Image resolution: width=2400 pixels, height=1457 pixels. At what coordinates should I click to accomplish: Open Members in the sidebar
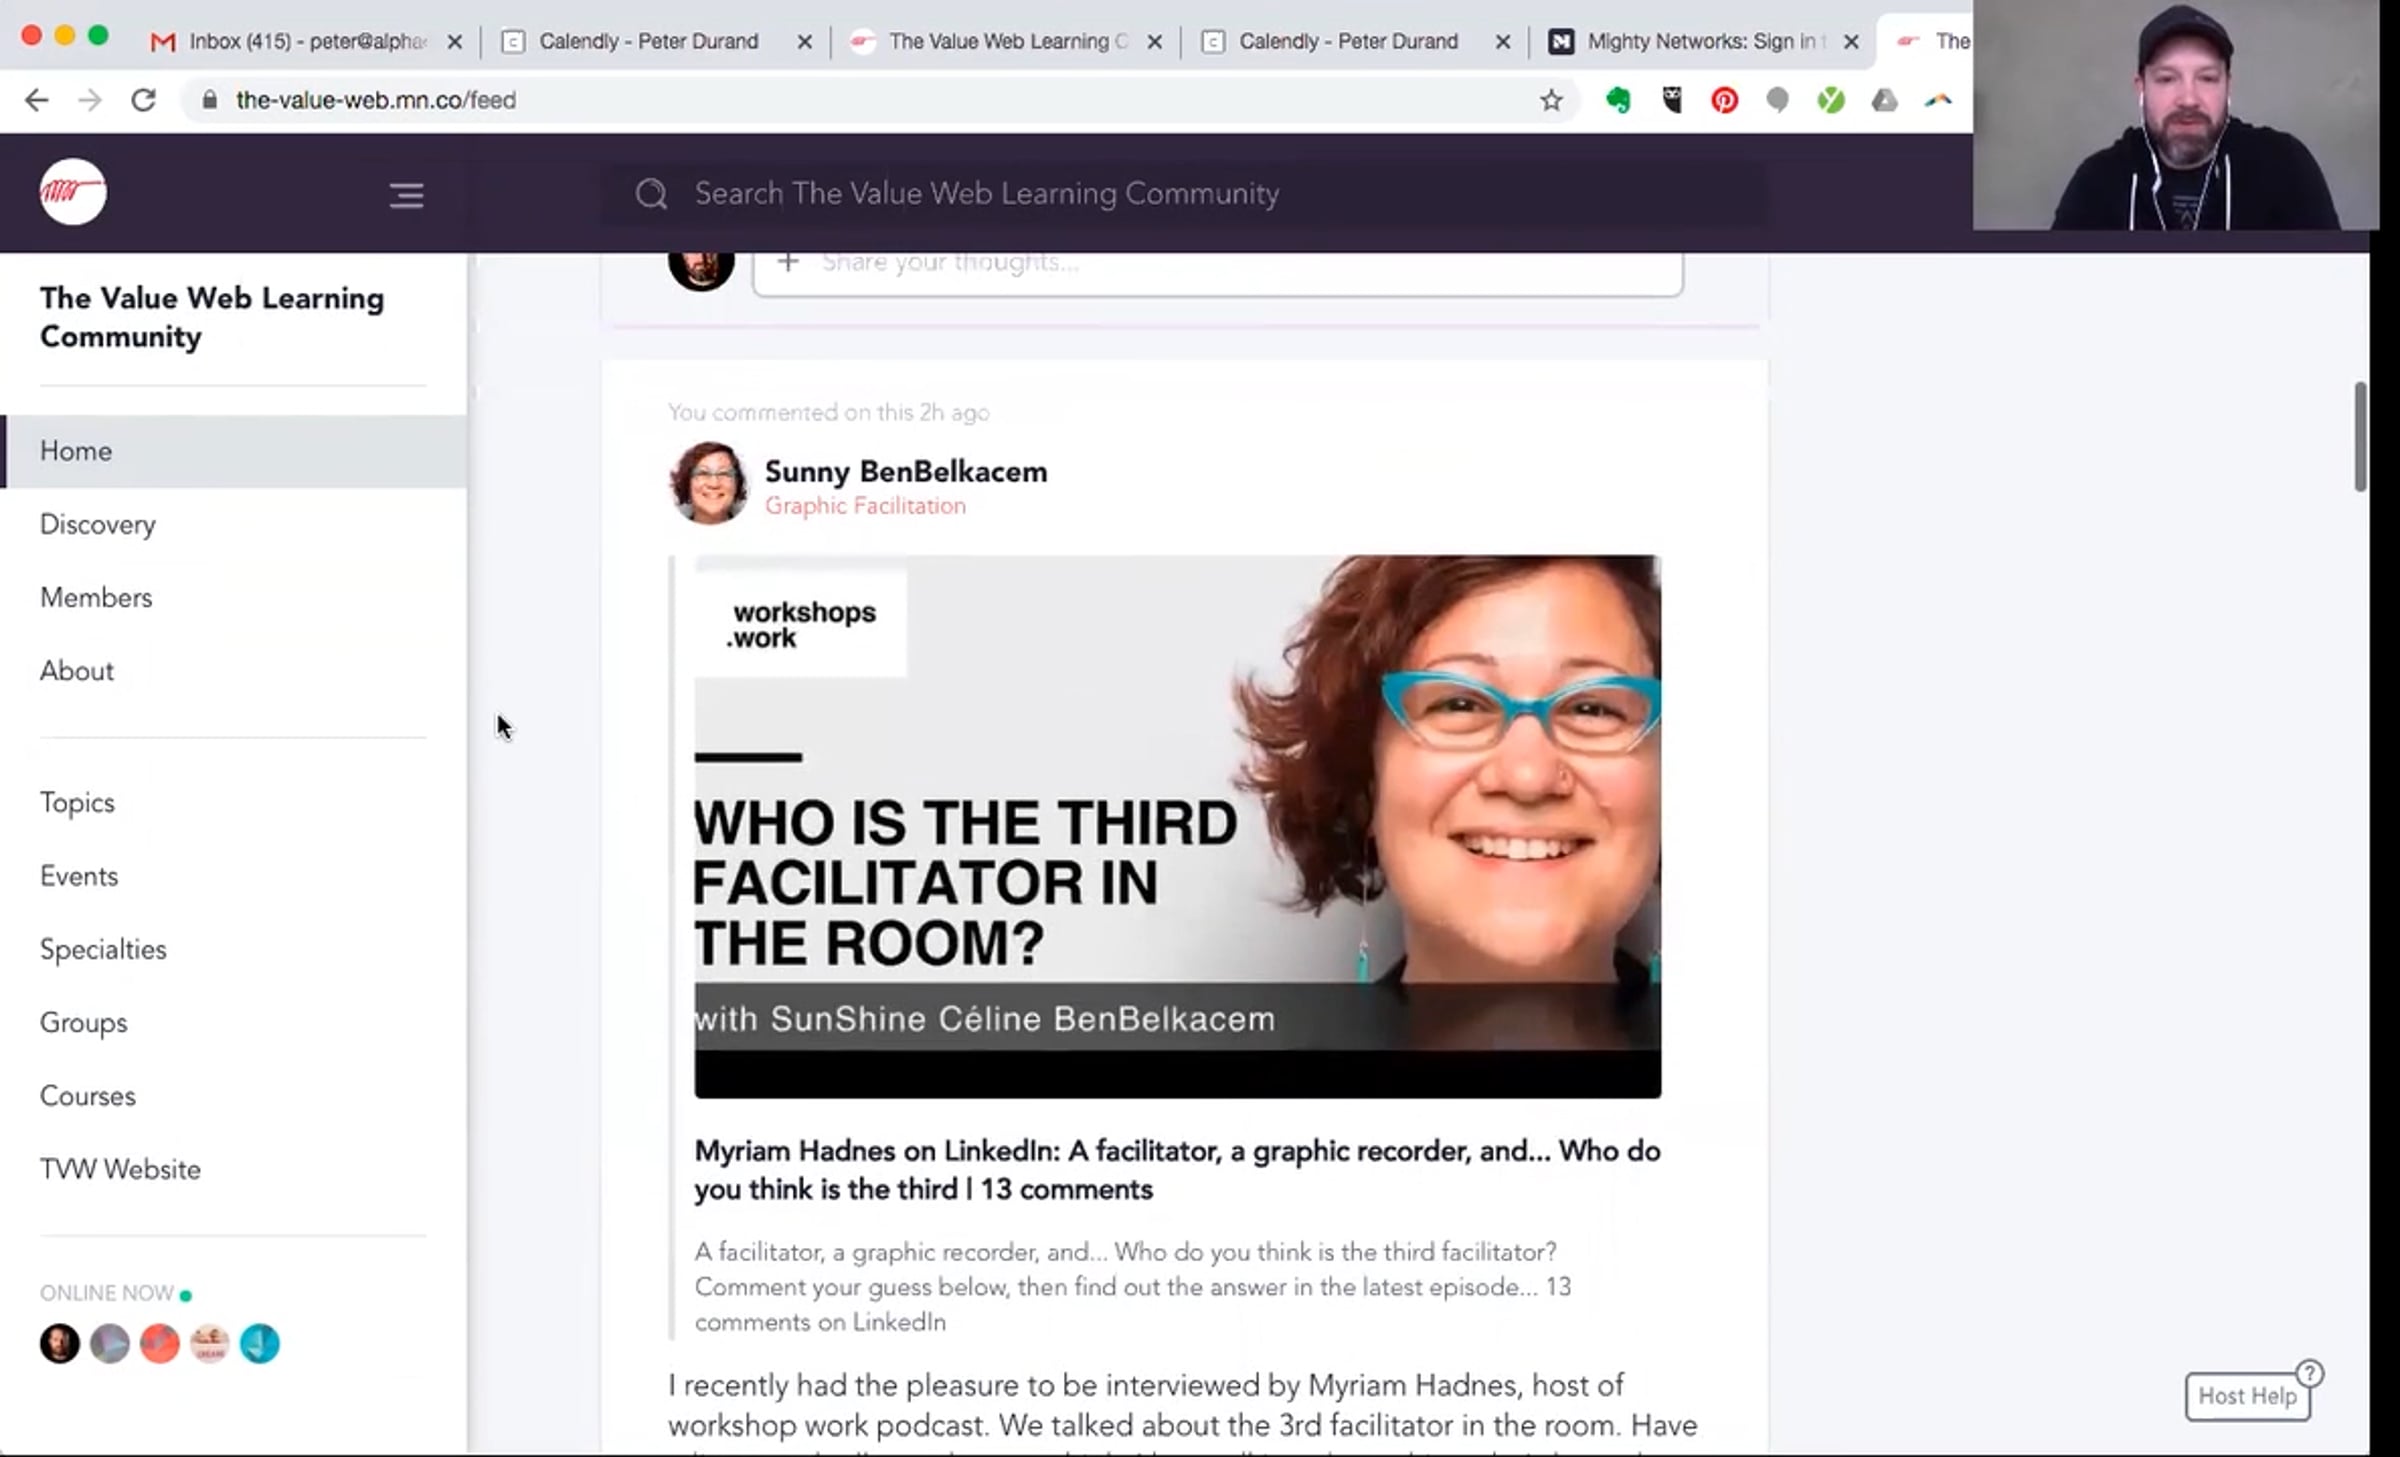96,597
